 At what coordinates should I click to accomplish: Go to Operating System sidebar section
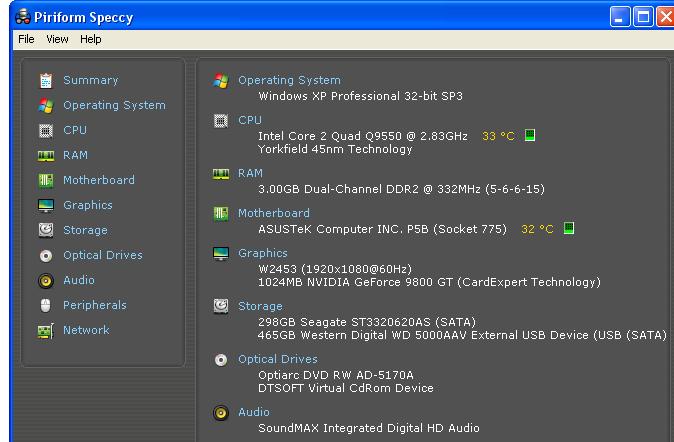click(114, 105)
